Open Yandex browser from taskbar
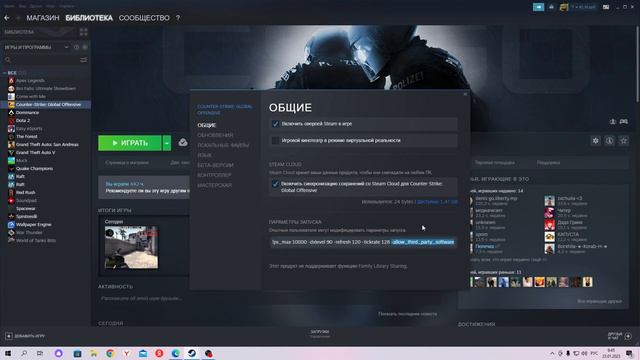This screenshot has width=640, height=360. [x=127, y=353]
